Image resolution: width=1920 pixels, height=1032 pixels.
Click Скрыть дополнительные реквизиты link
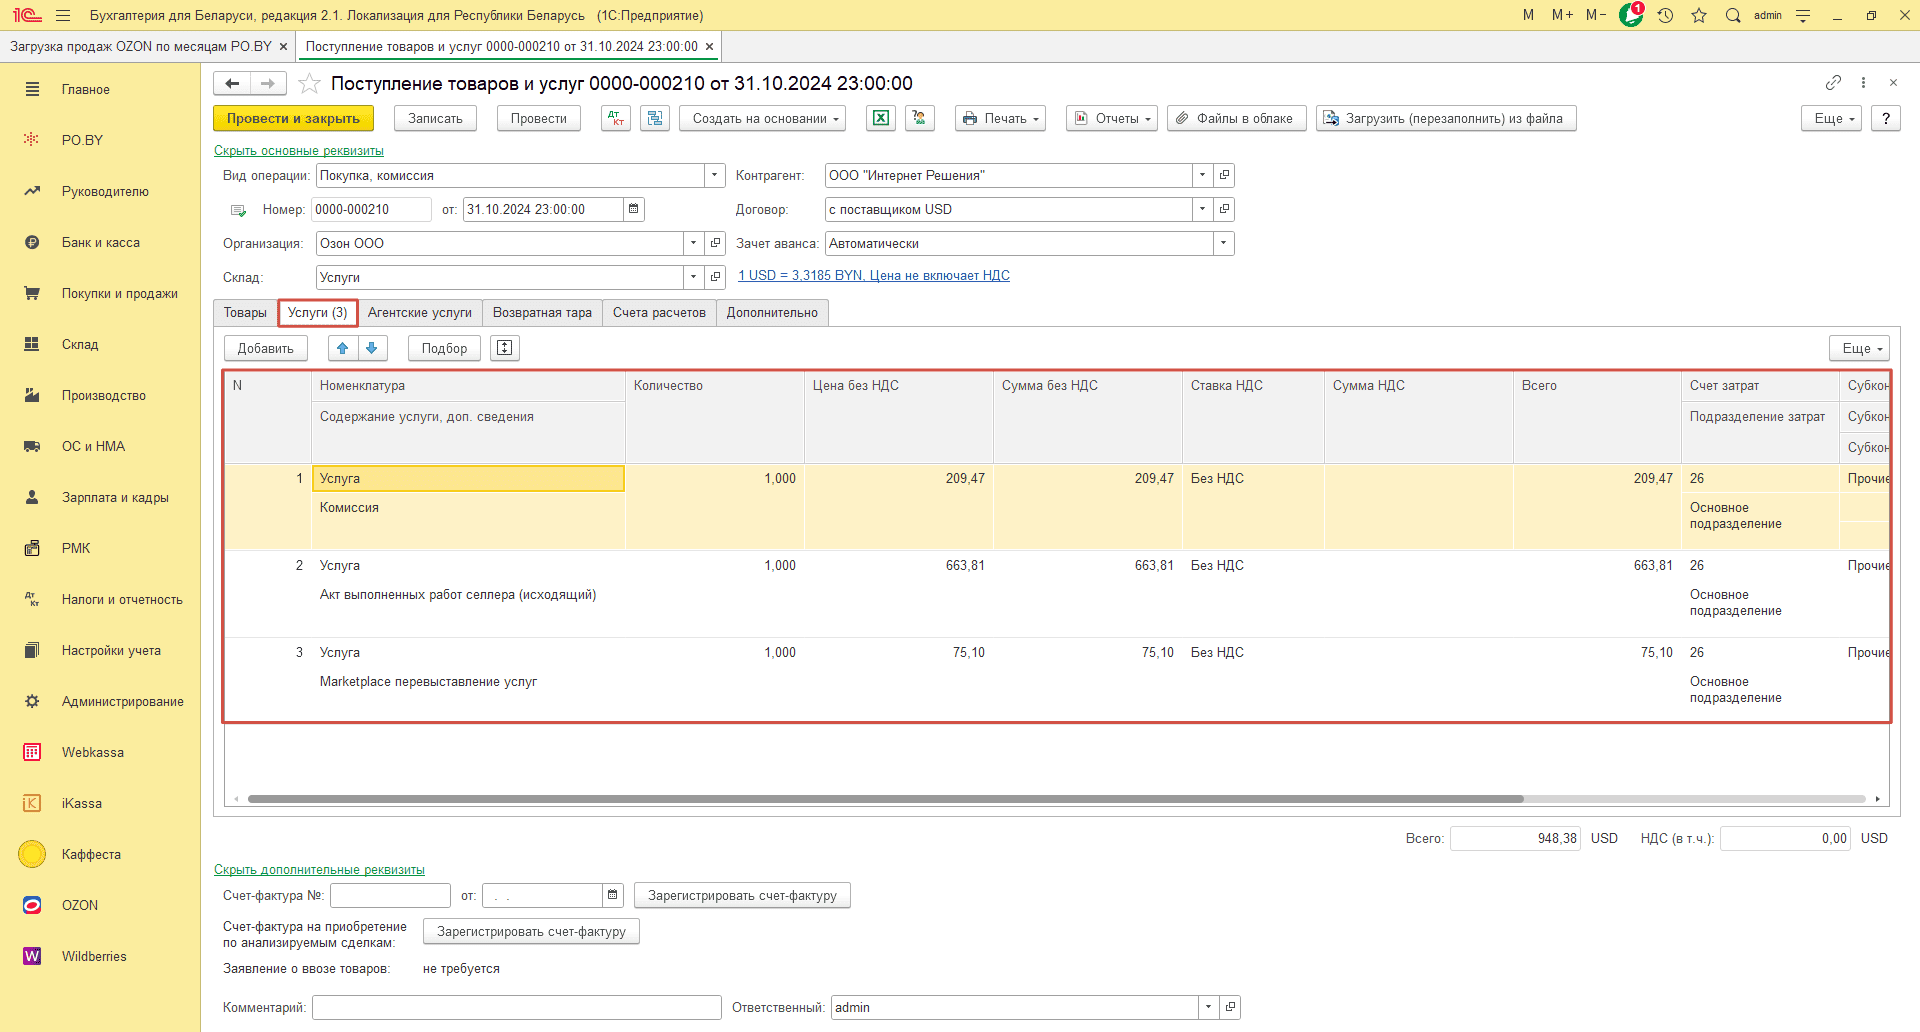pyautogui.click(x=319, y=870)
